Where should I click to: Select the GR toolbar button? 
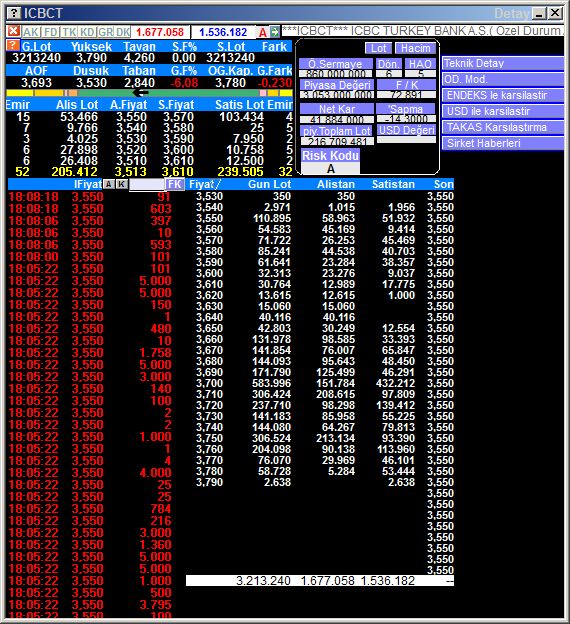coord(105,32)
